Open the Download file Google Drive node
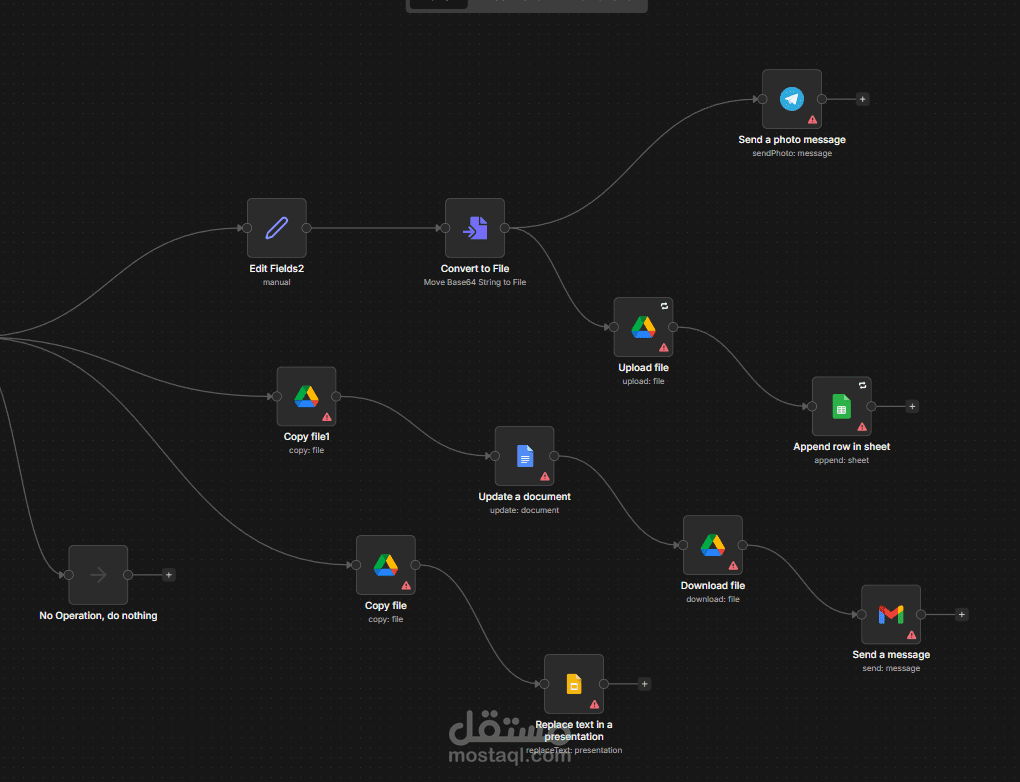This screenshot has width=1020, height=782. 713,545
